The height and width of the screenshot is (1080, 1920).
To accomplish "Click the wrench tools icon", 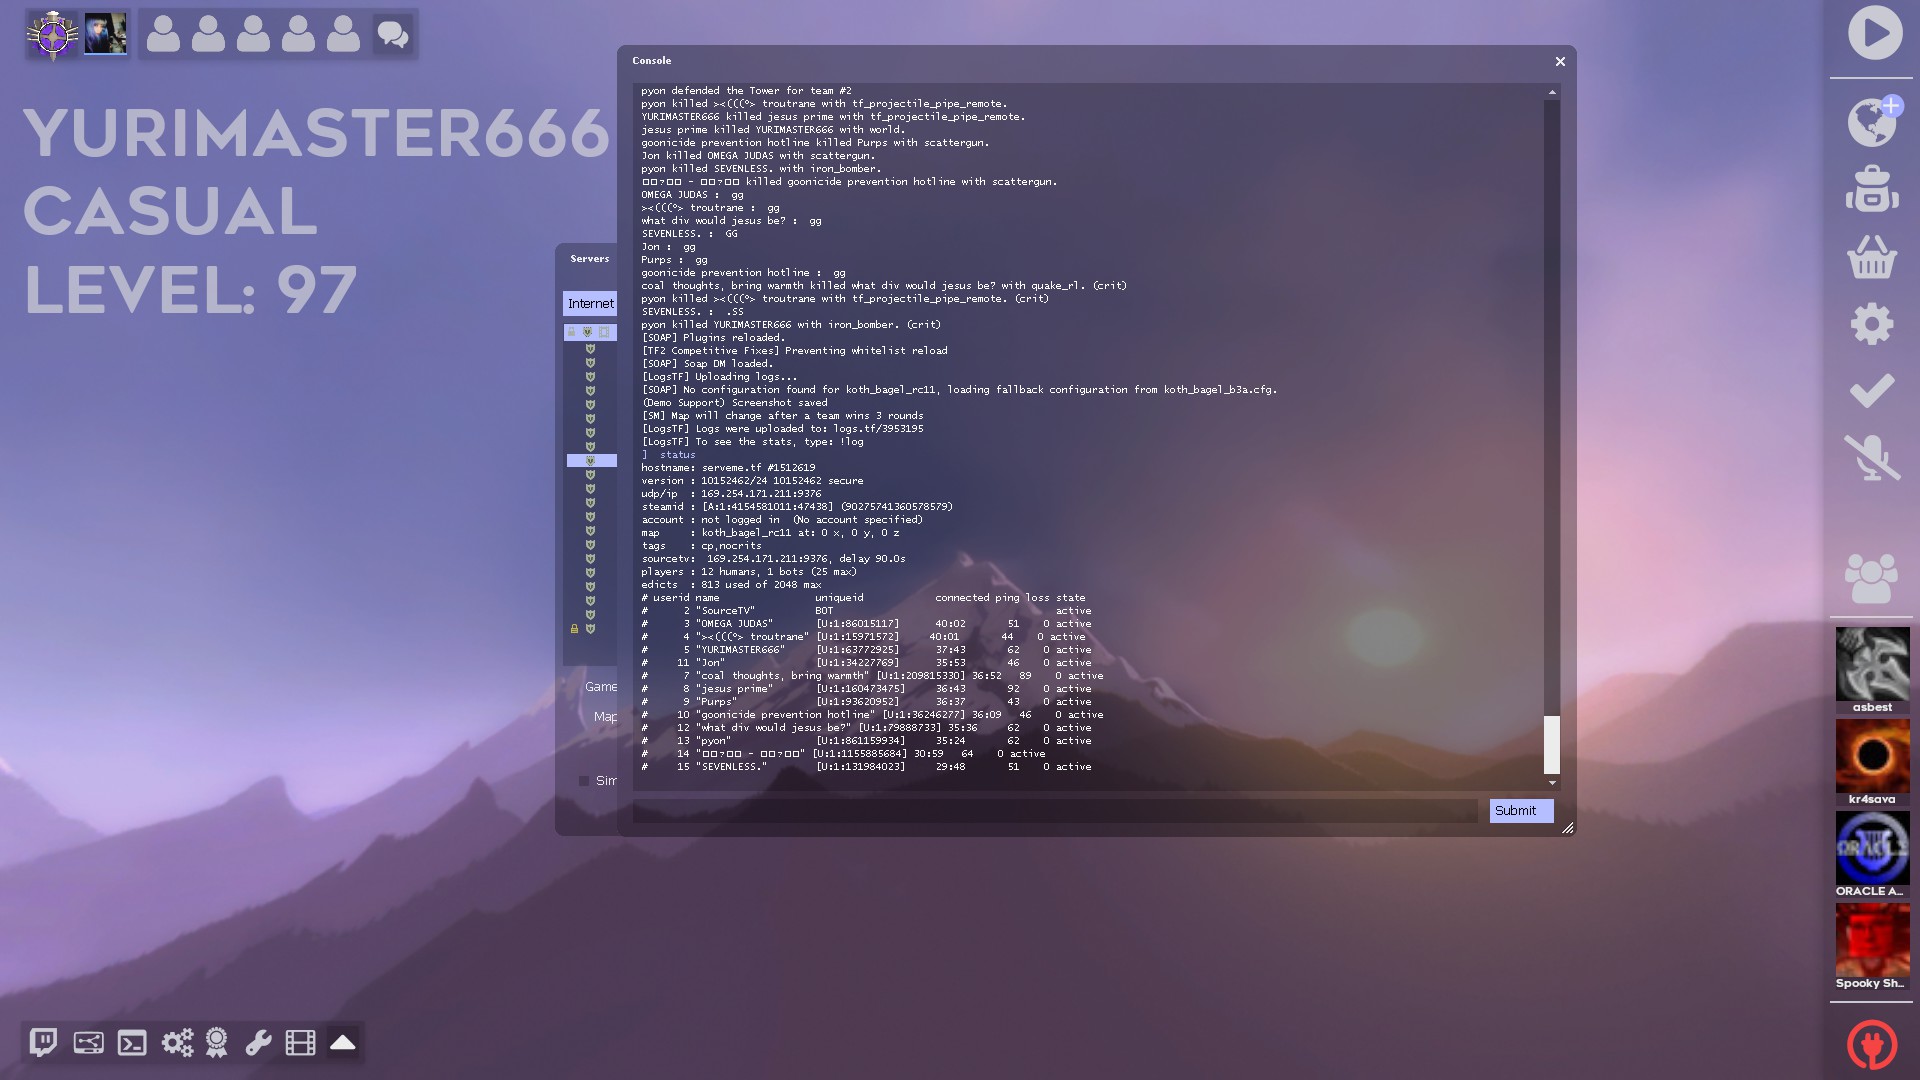I will click(258, 1043).
